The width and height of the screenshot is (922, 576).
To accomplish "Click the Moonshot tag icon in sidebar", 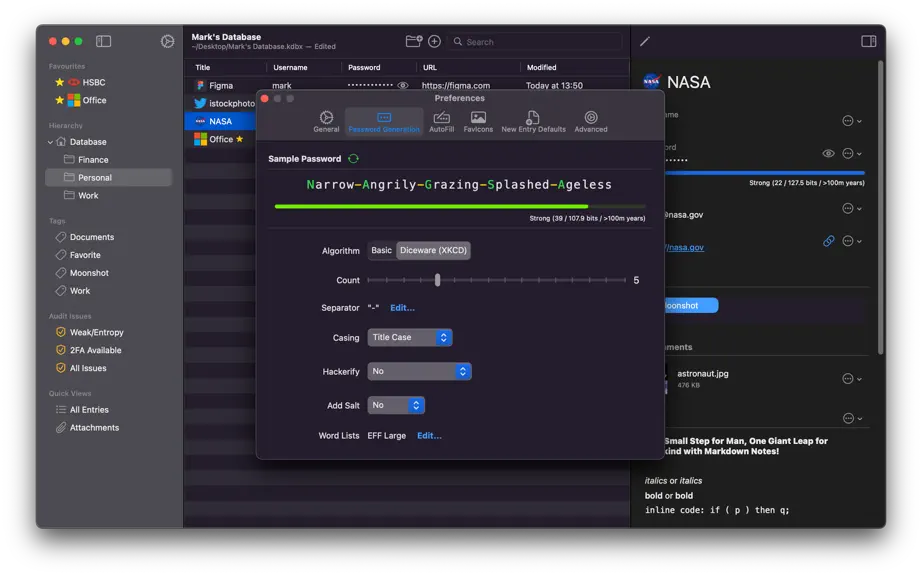I will point(61,273).
